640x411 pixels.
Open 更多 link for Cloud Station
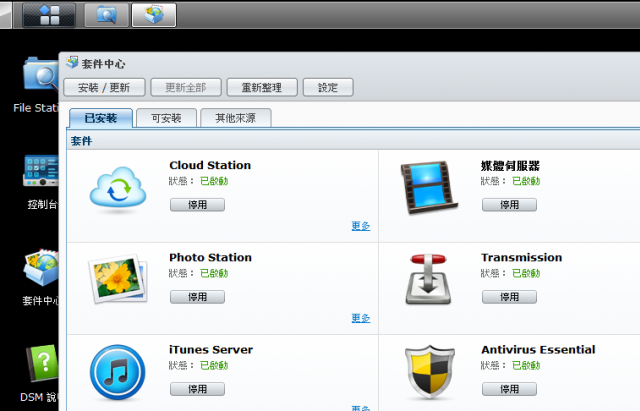coord(361,226)
